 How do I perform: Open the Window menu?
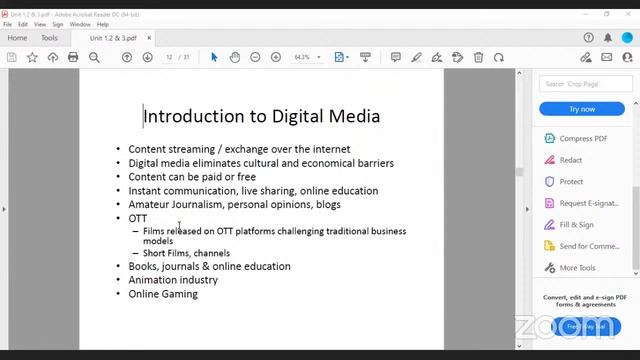point(80,24)
